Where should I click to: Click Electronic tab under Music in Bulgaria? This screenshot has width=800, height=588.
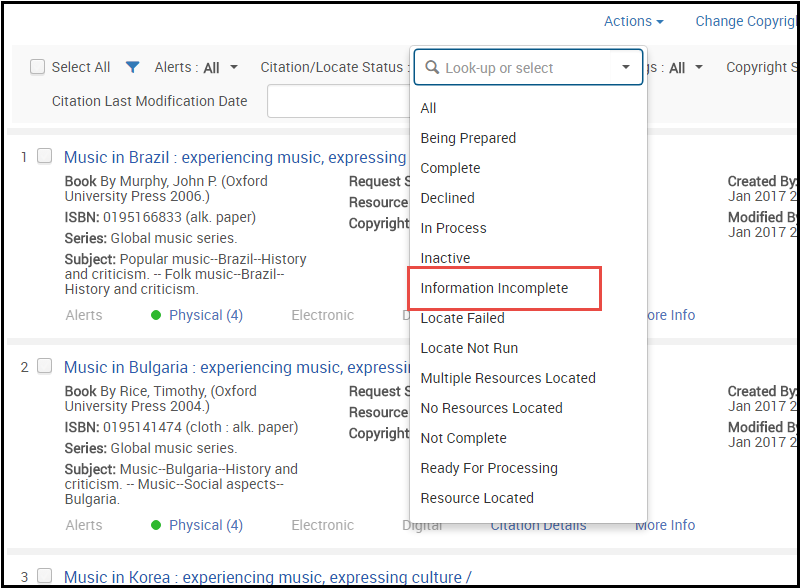[x=322, y=525]
